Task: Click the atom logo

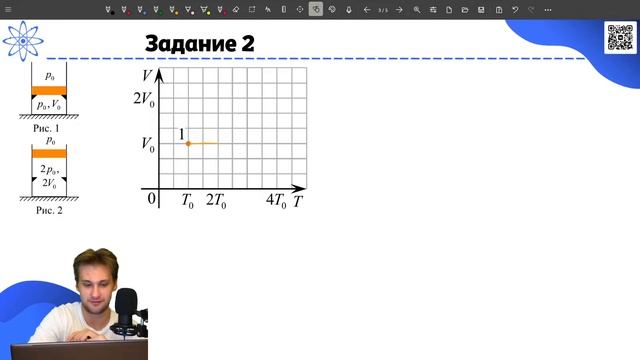Action: [x=23, y=41]
